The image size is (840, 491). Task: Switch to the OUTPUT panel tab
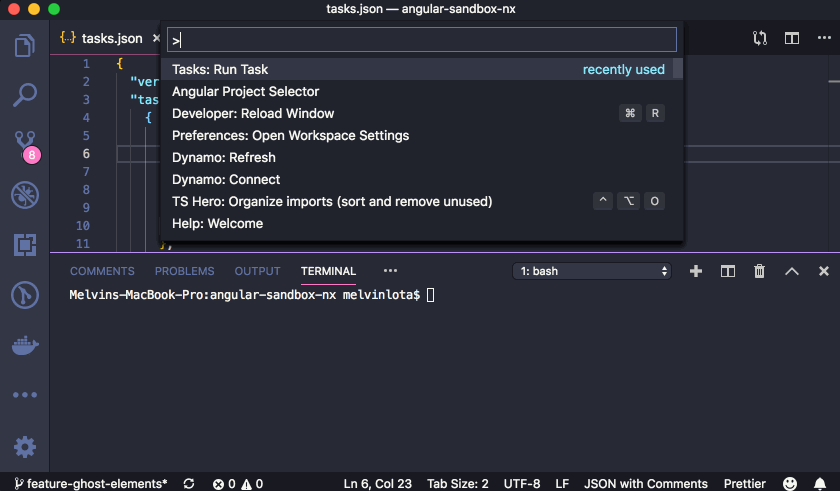click(257, 271)
